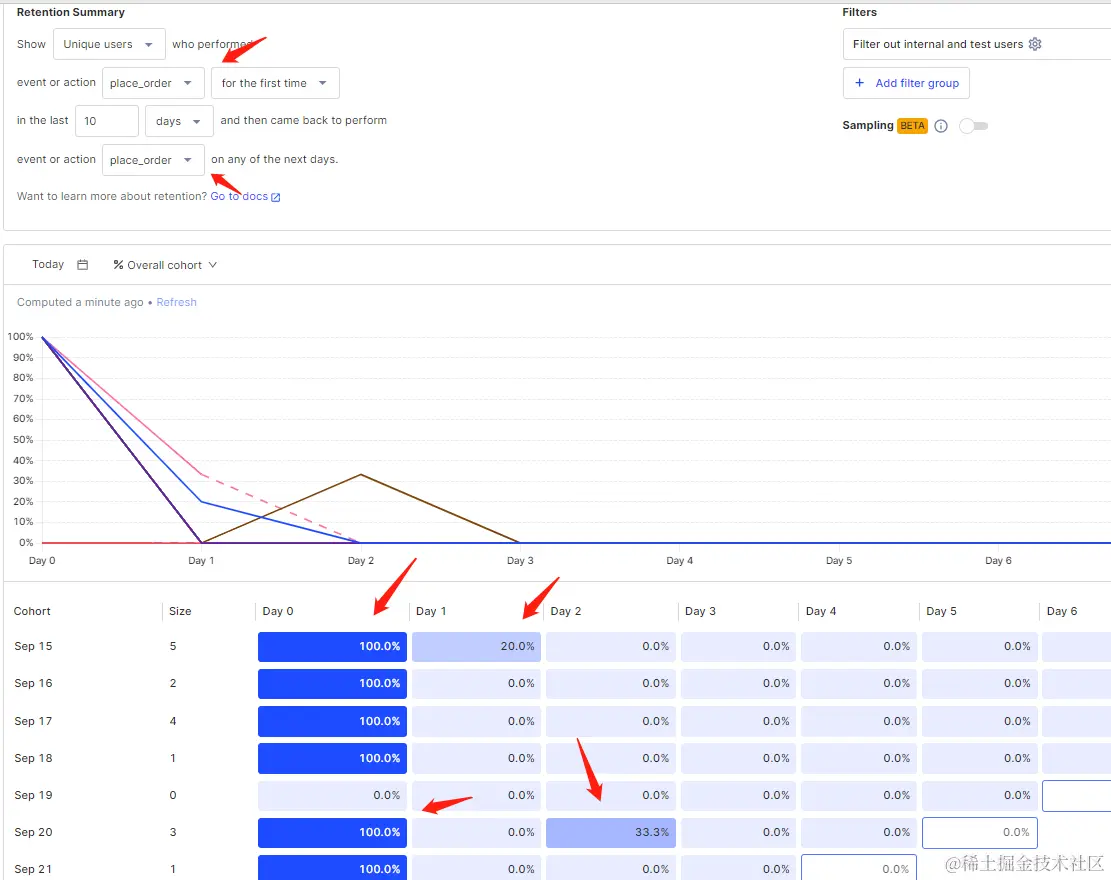This screenshot has width=1111, height=880.
Task: Click the Cohort column header
Action: (x=33, y=611)
